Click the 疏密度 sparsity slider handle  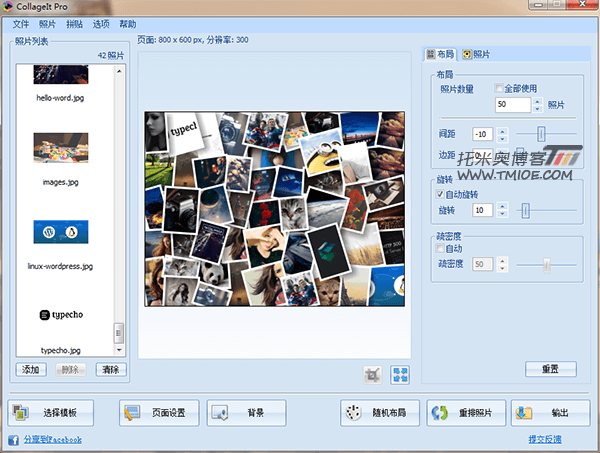coord(547,265)
